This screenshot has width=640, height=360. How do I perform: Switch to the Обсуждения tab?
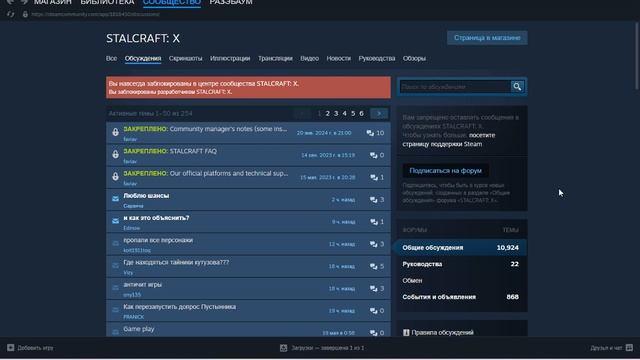coord(143,58)
